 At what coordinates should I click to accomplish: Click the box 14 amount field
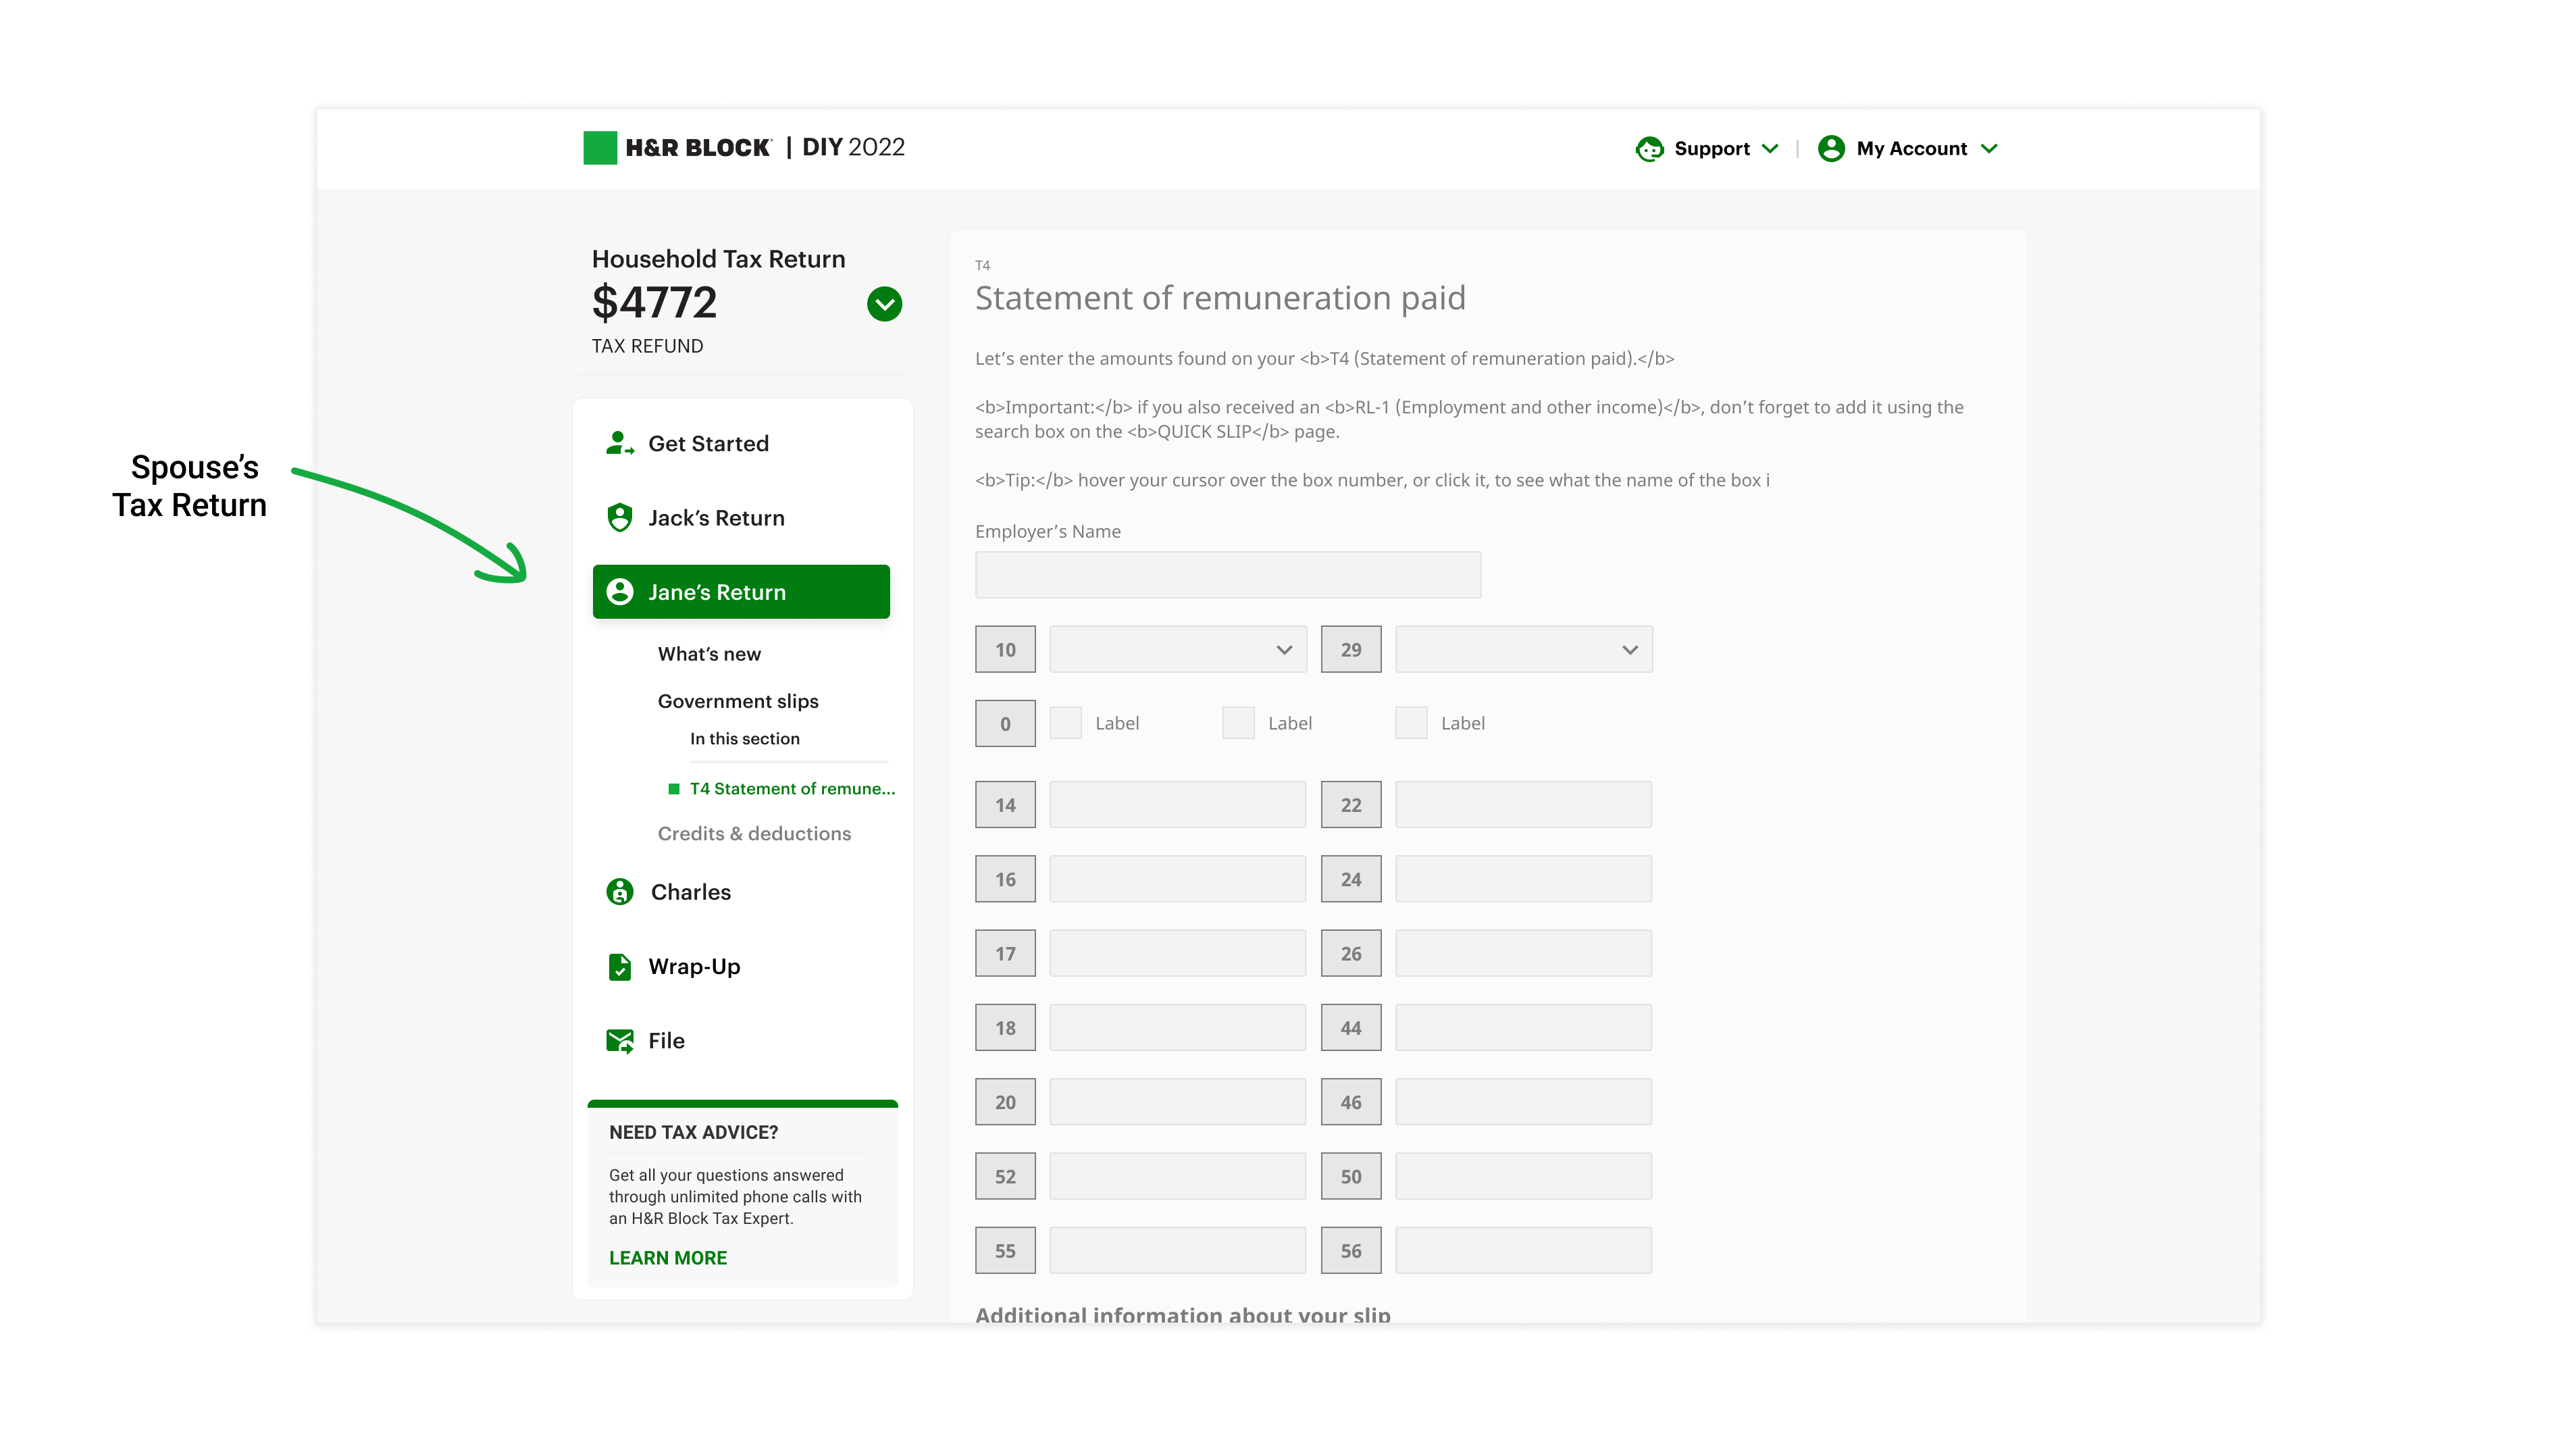coord(1178,805)
